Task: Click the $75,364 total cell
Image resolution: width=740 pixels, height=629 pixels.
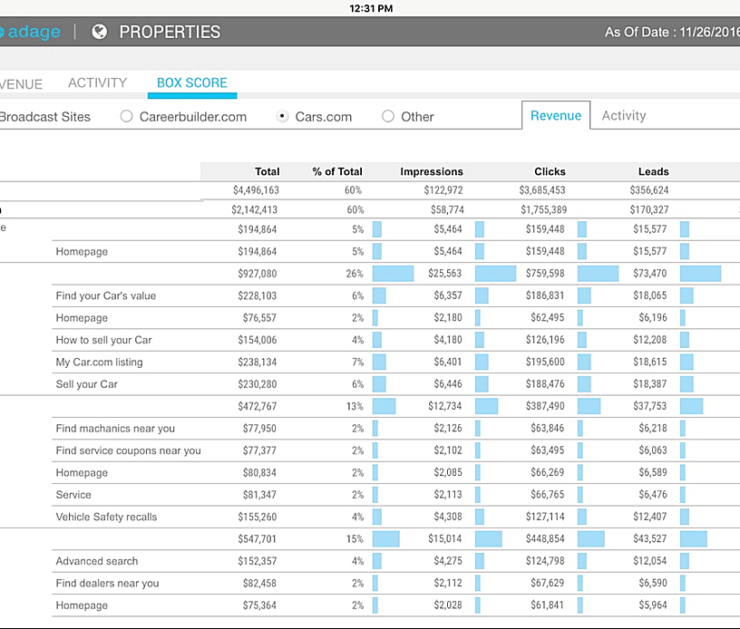Action: pos(260,606)
